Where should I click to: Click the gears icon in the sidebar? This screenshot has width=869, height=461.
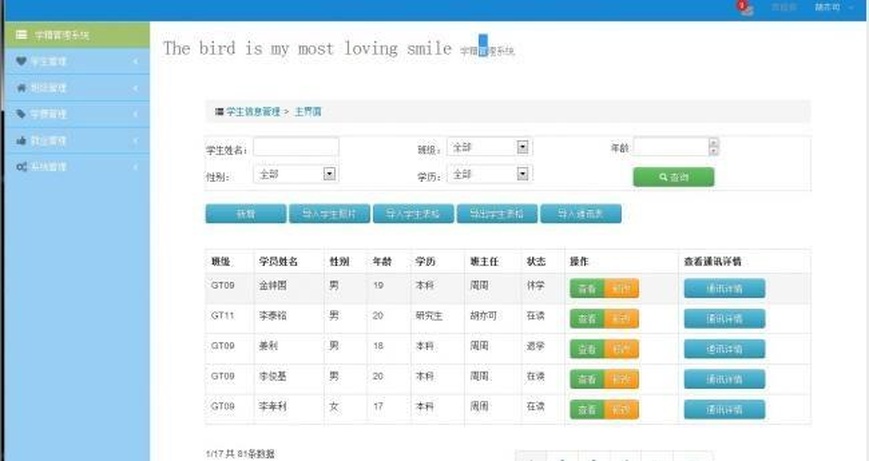coord(22,167)
